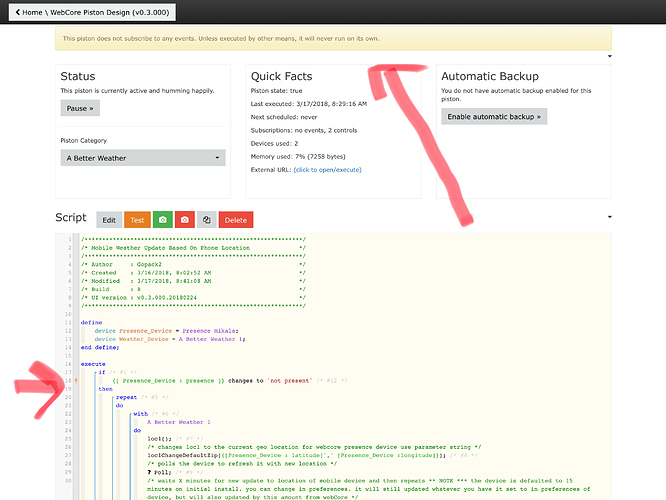666x500 pixels.
Task: Enable automatic backup for this piston
Action: coord(494,116)
